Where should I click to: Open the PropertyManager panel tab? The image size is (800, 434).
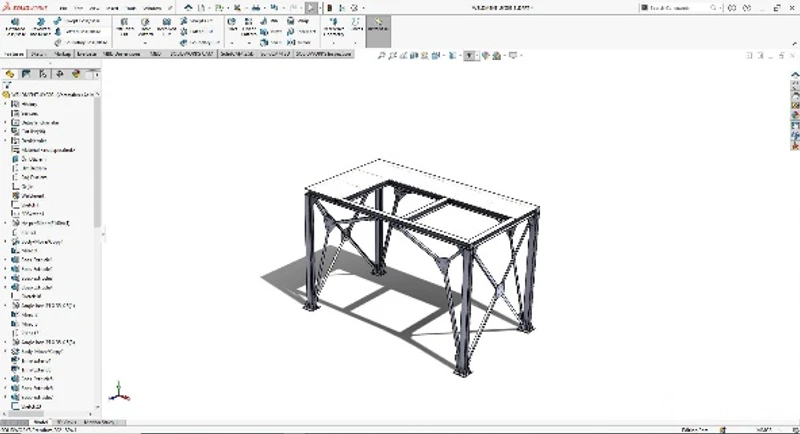coord(26,74)
